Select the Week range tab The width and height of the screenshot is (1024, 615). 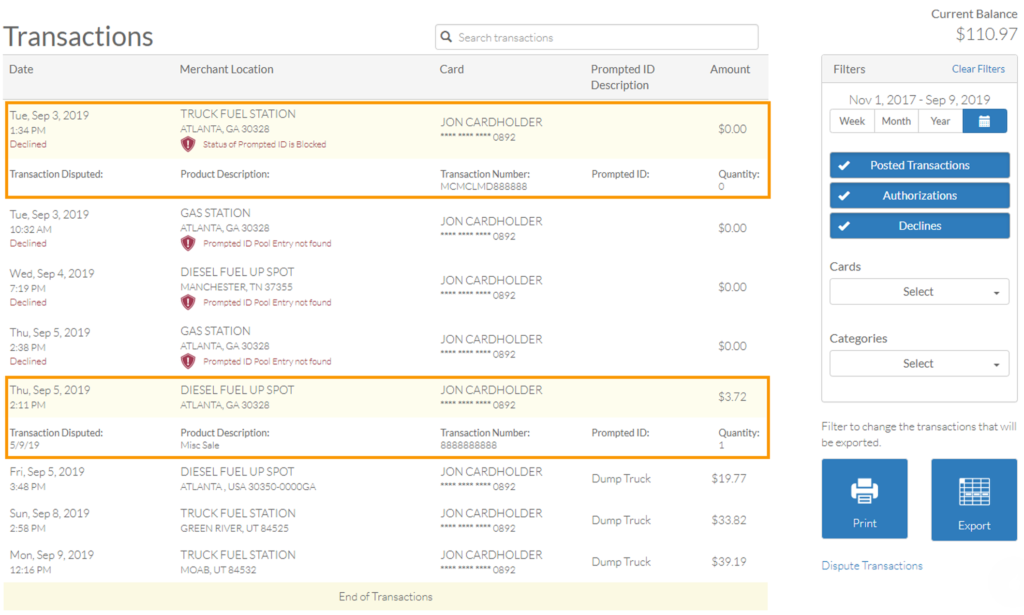tap(852, 121)
